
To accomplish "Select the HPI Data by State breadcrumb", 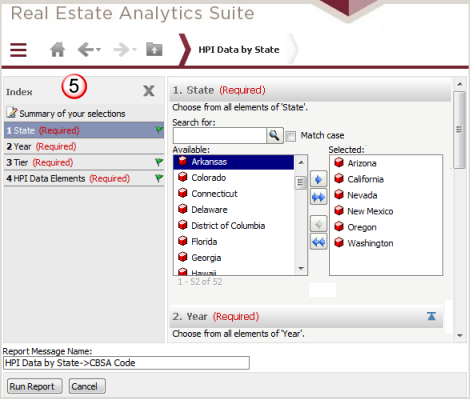I will point(239,50).
